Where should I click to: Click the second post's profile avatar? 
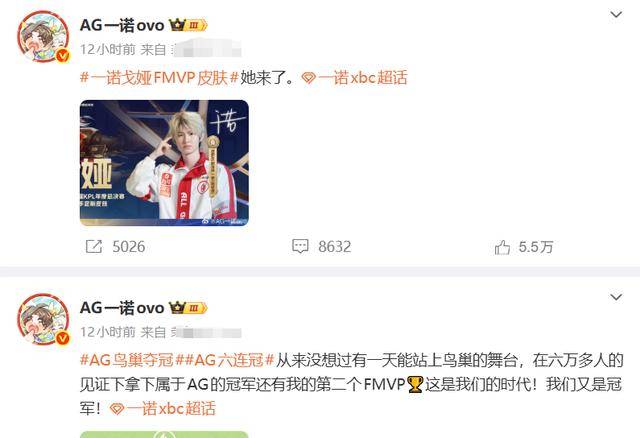[43, 319]
